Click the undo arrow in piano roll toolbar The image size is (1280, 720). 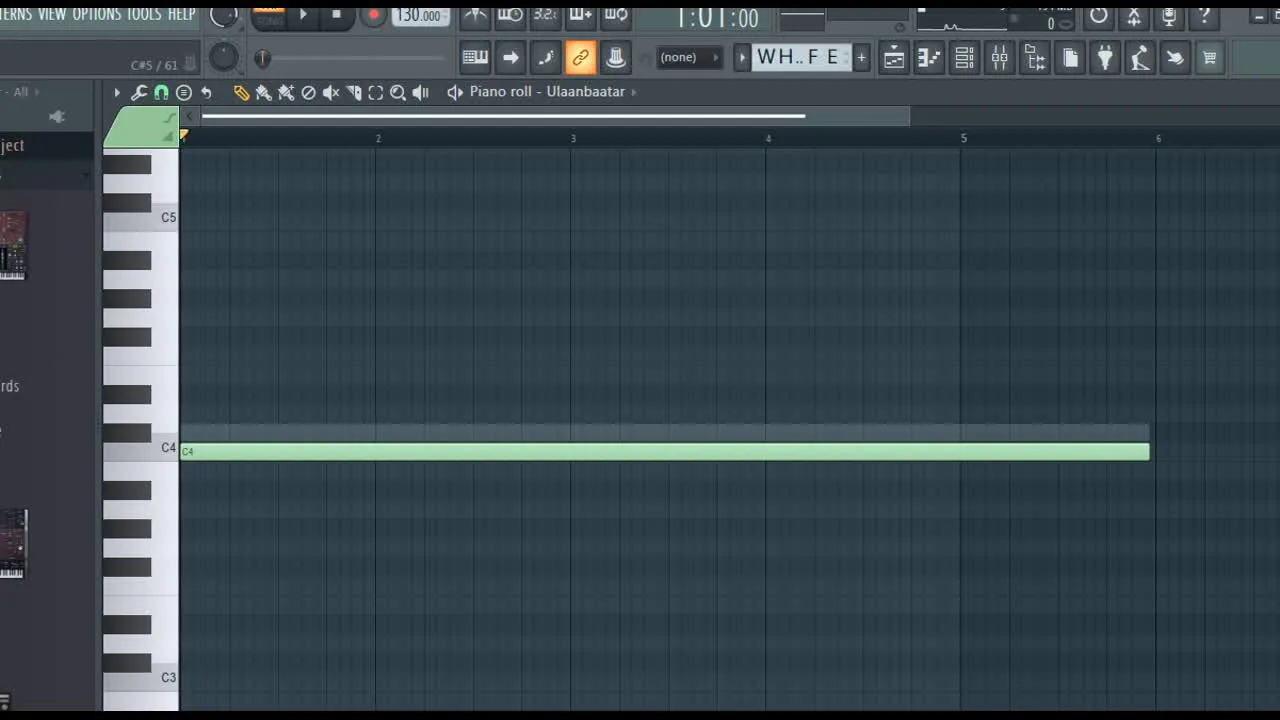[206, 92]
